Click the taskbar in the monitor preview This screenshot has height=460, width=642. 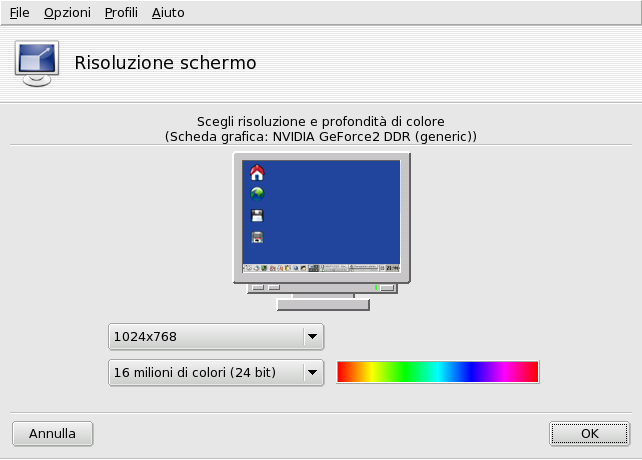(x=321, y=268)
